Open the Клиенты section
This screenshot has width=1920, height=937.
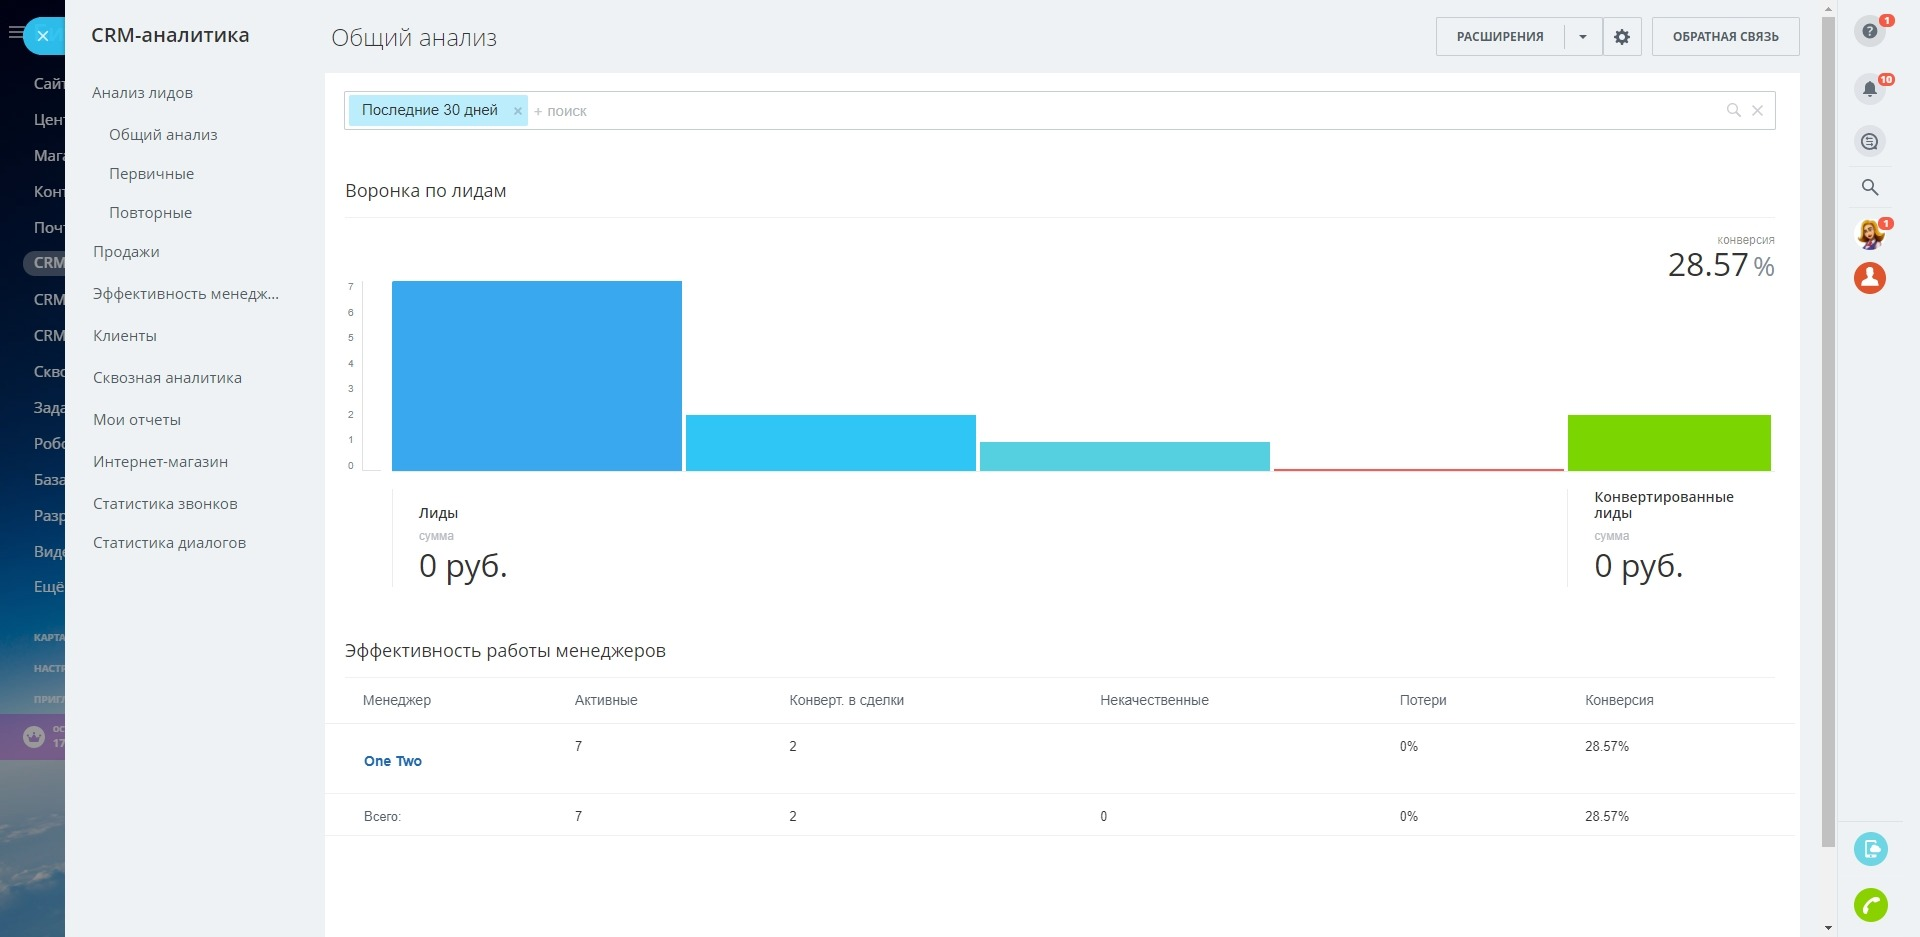[x=125, y=336]
